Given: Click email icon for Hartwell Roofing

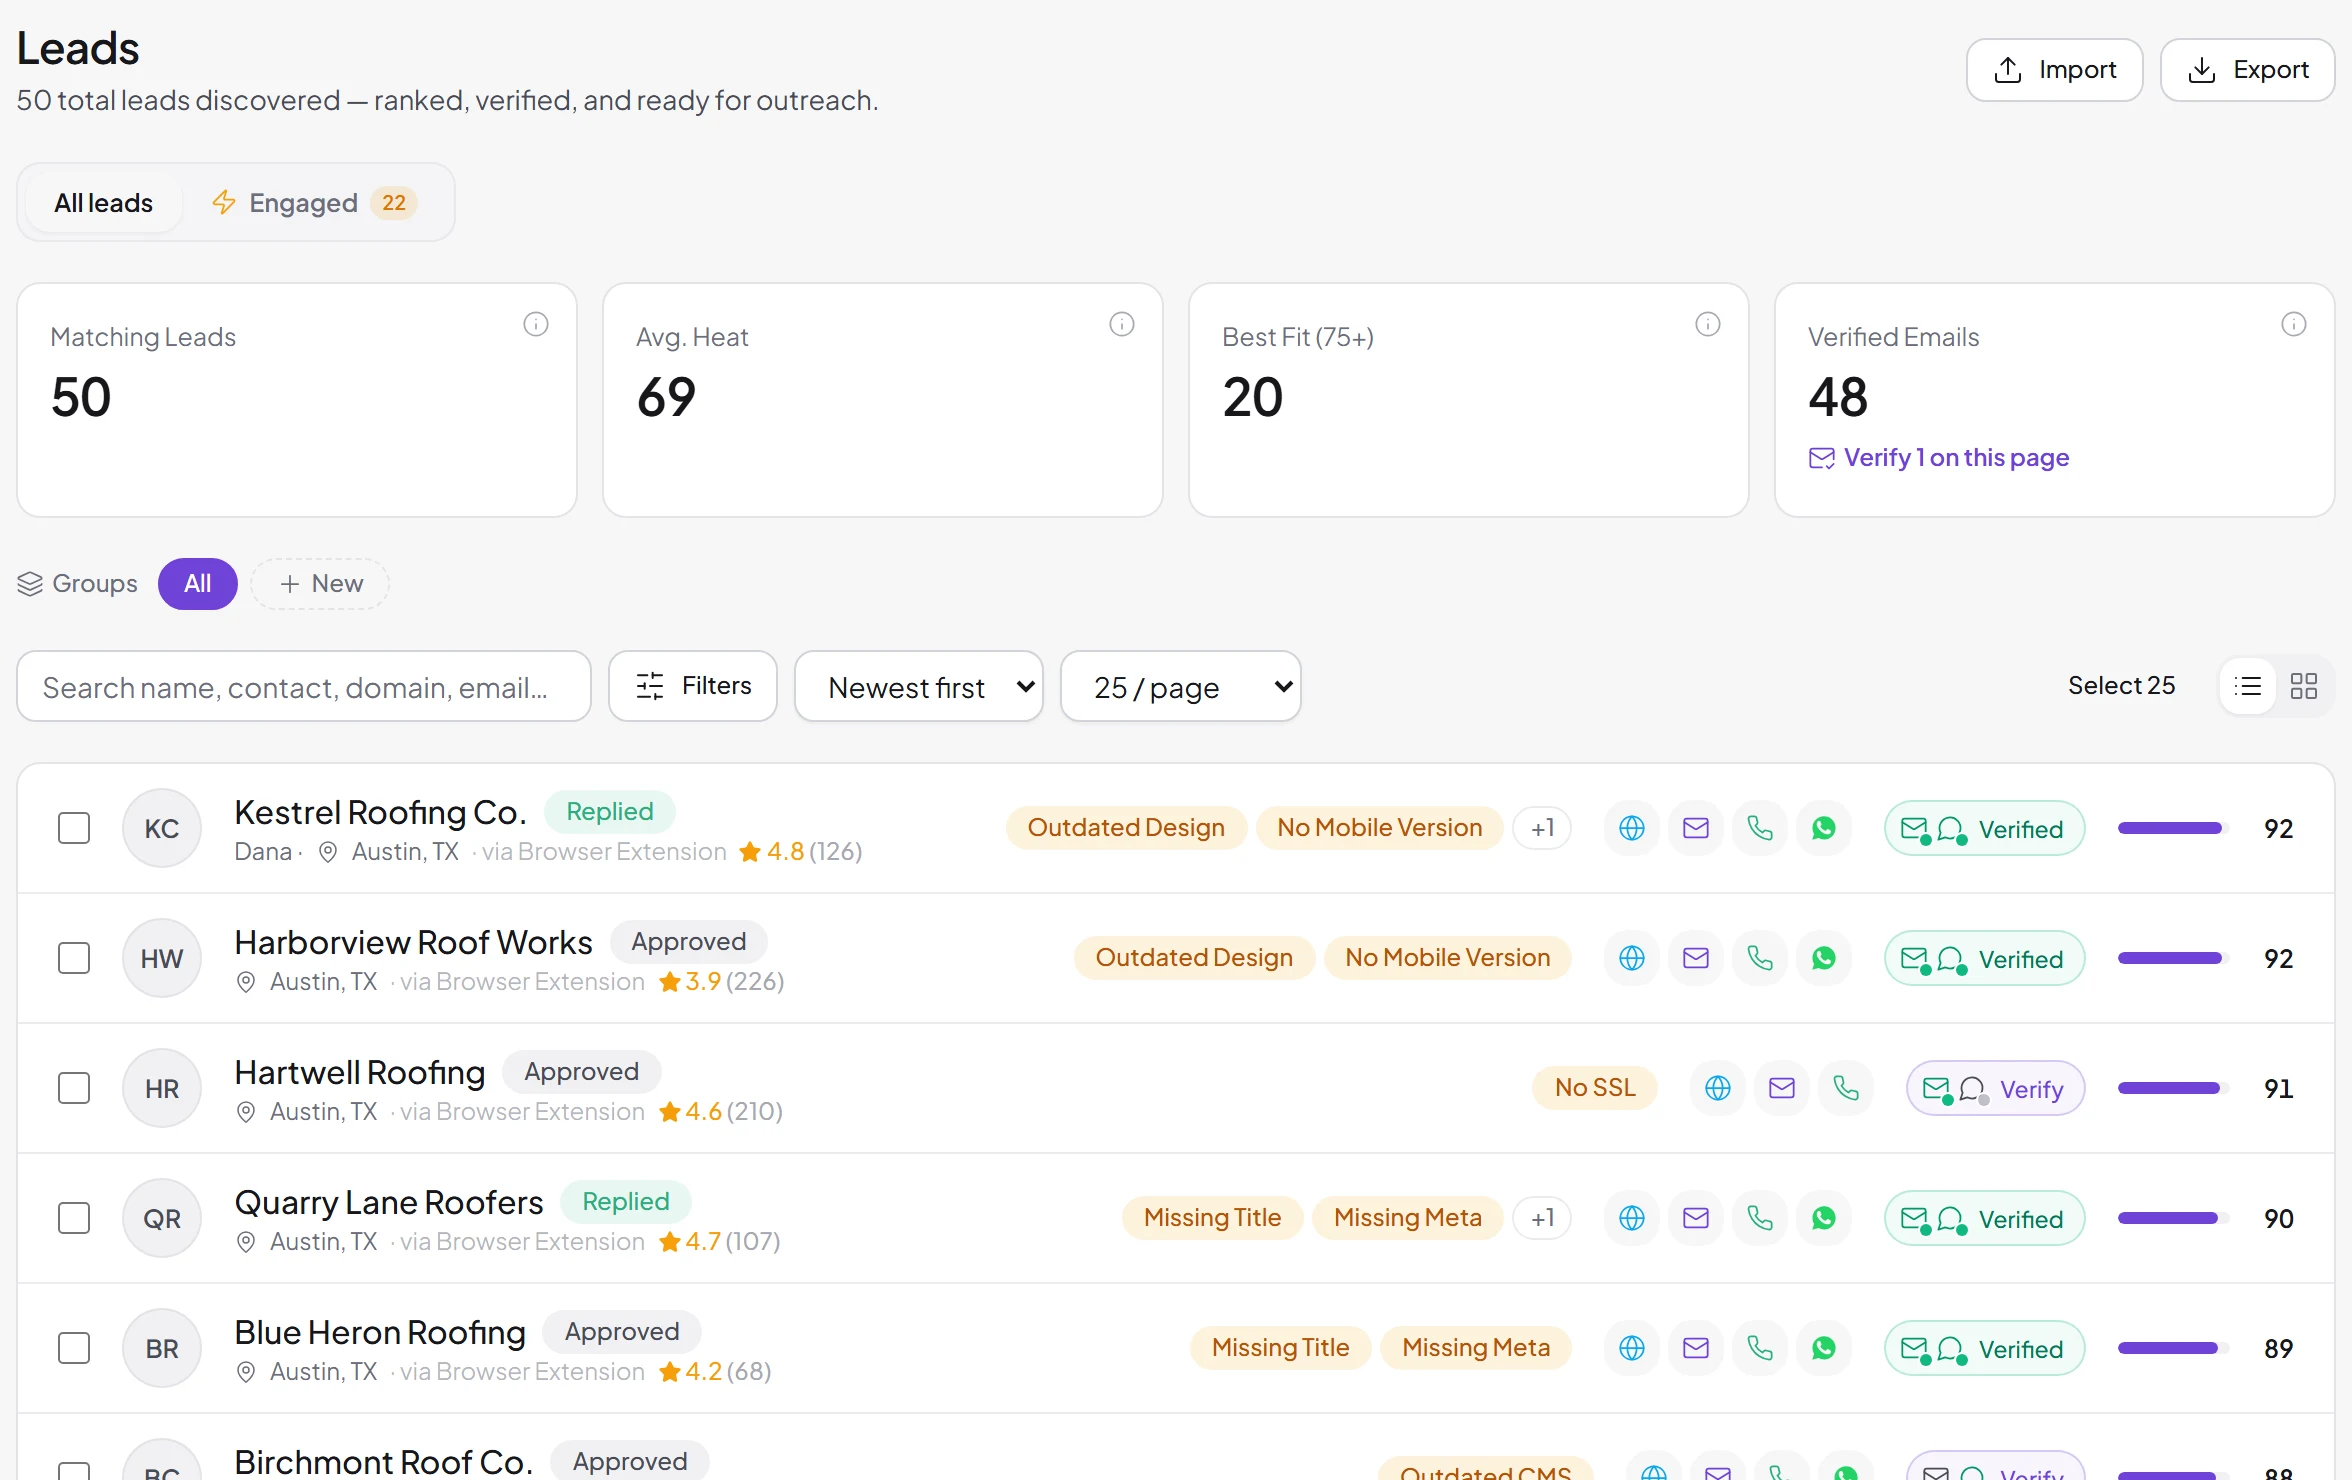Looking at the screenshot, I should 1782,1088.
